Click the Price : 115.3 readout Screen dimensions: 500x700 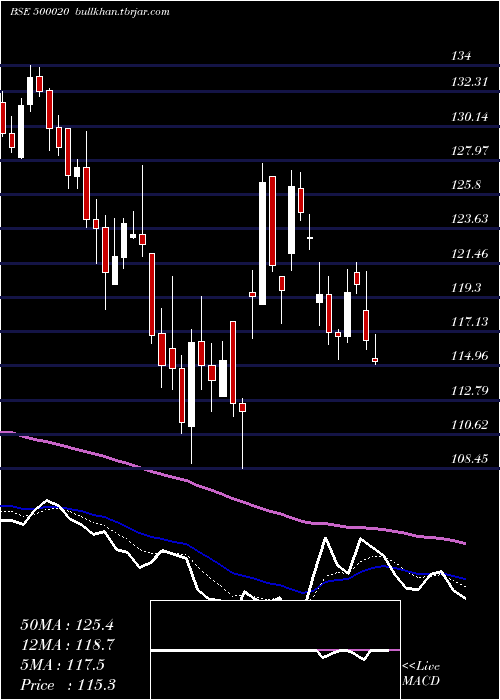68,685
